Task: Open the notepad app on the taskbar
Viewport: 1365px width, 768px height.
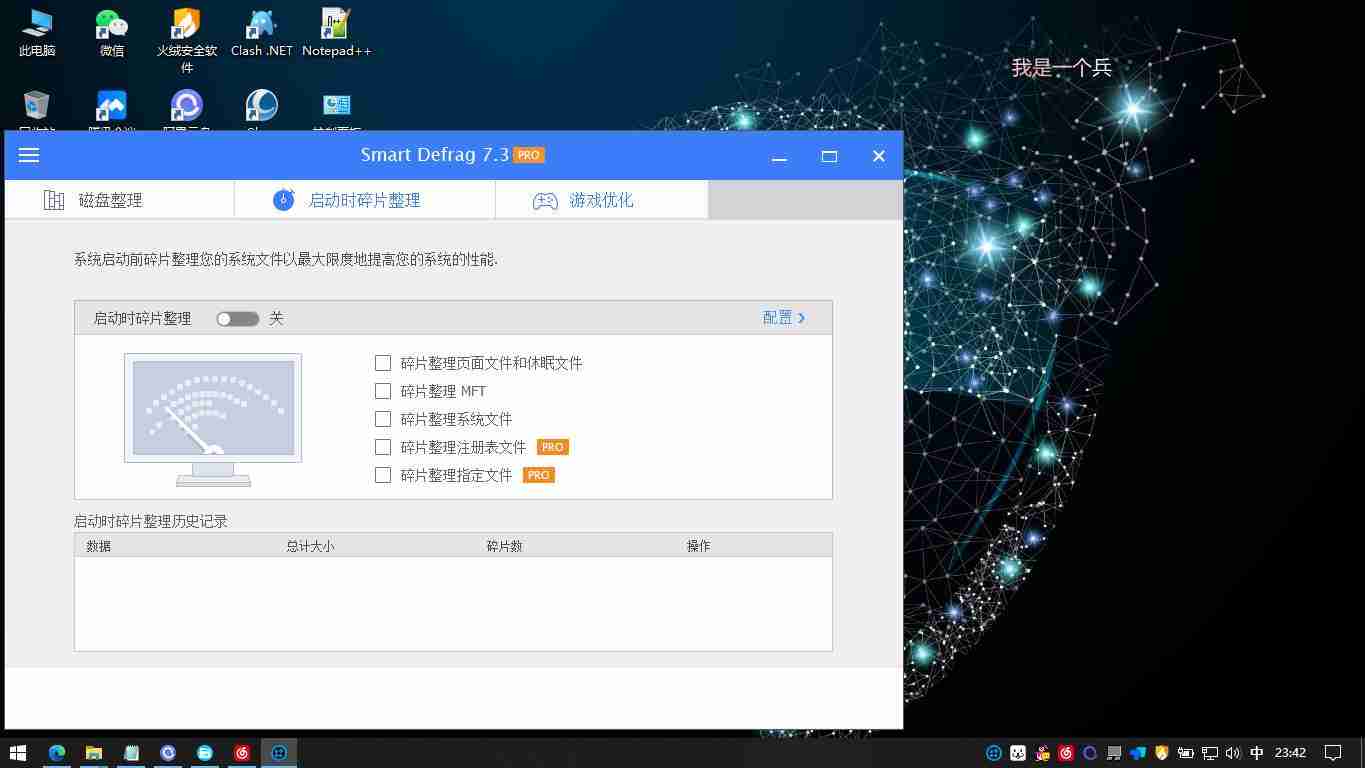Action: pos(131,752)
